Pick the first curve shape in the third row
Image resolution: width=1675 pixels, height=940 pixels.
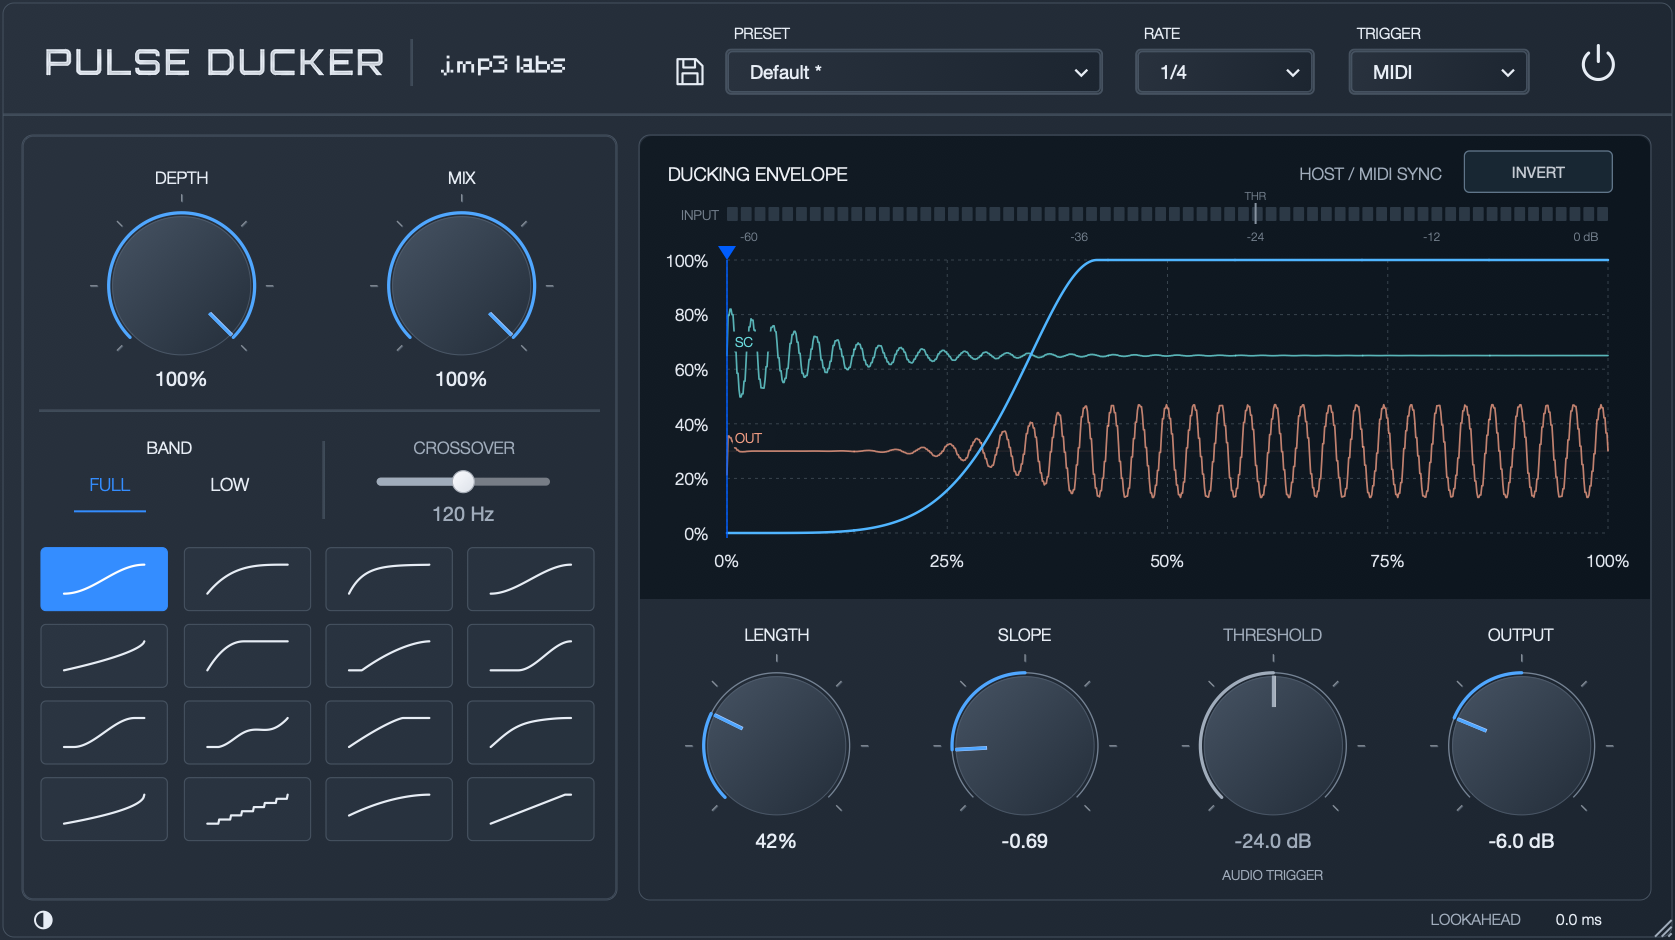104,732
